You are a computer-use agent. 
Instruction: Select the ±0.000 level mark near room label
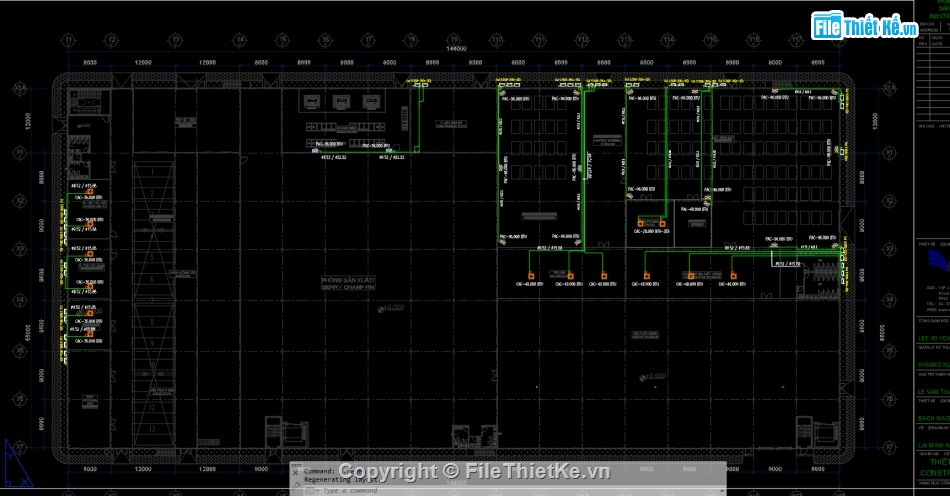[391, 308]
